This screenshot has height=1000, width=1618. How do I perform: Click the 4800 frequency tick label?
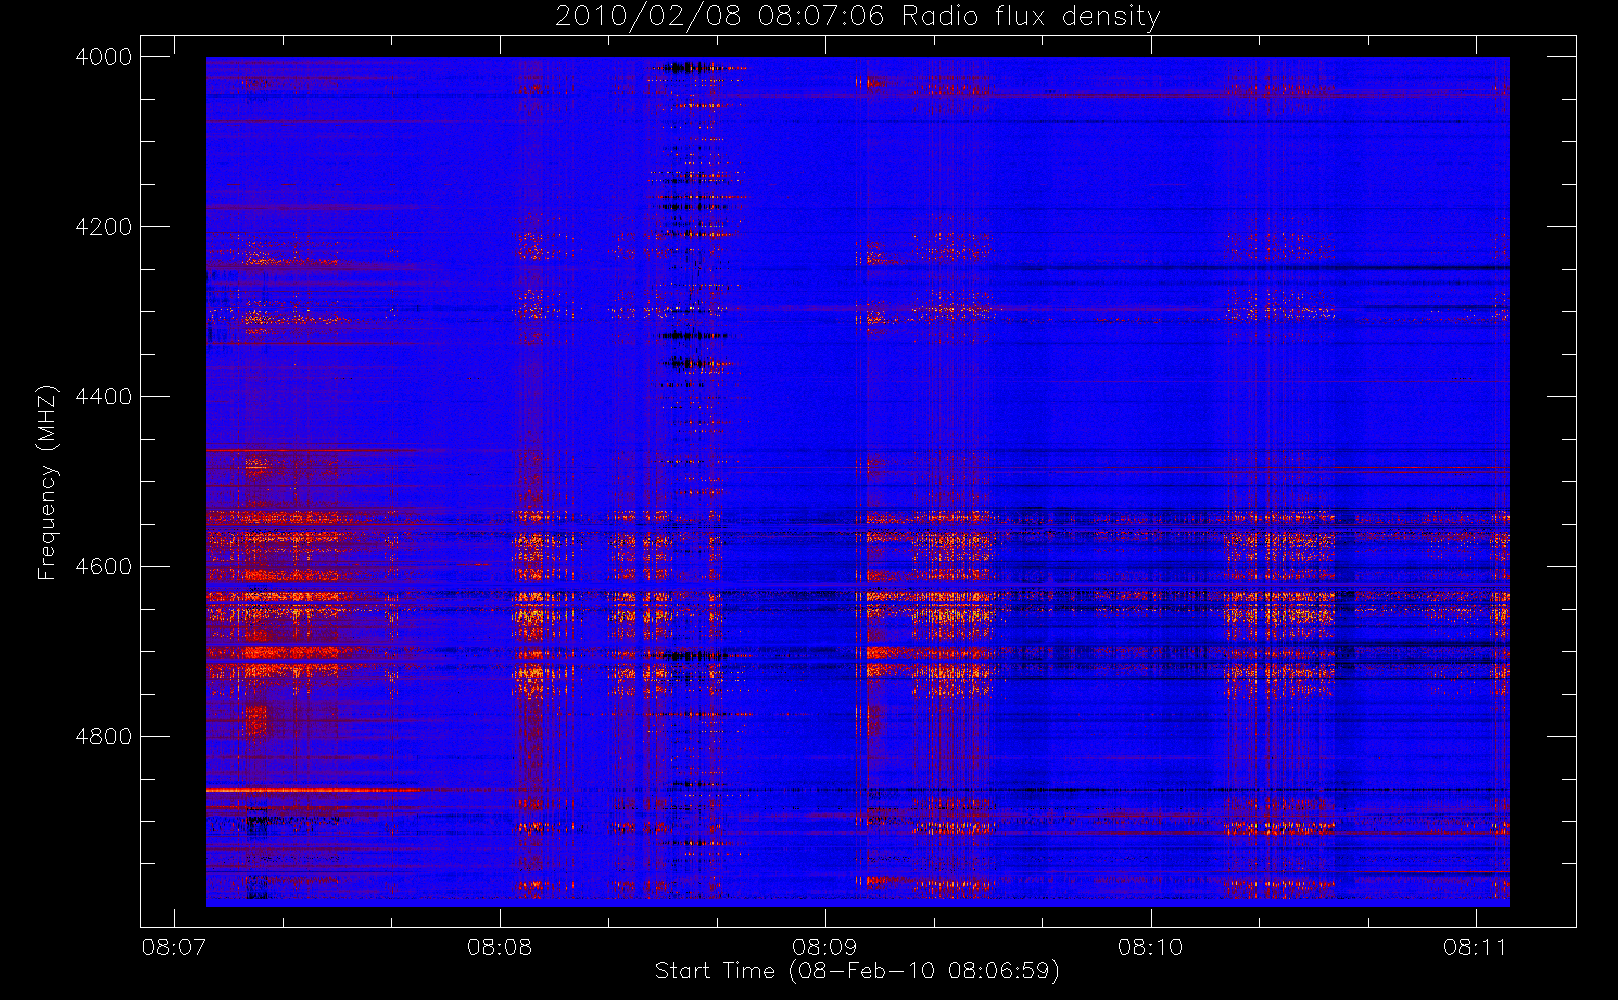point(104,737)
